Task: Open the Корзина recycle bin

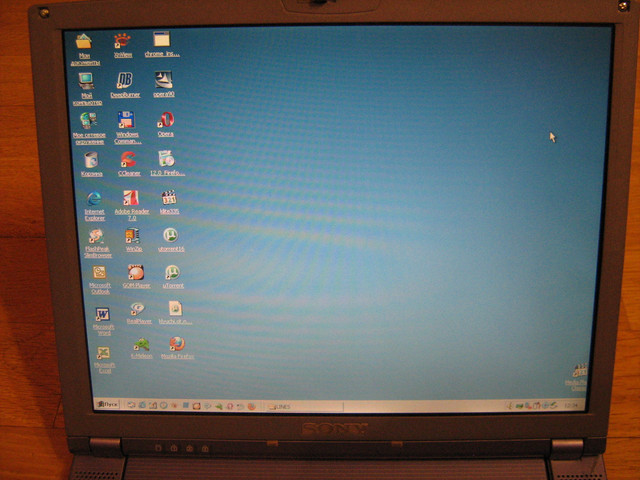Action: (x=91, y=160)
